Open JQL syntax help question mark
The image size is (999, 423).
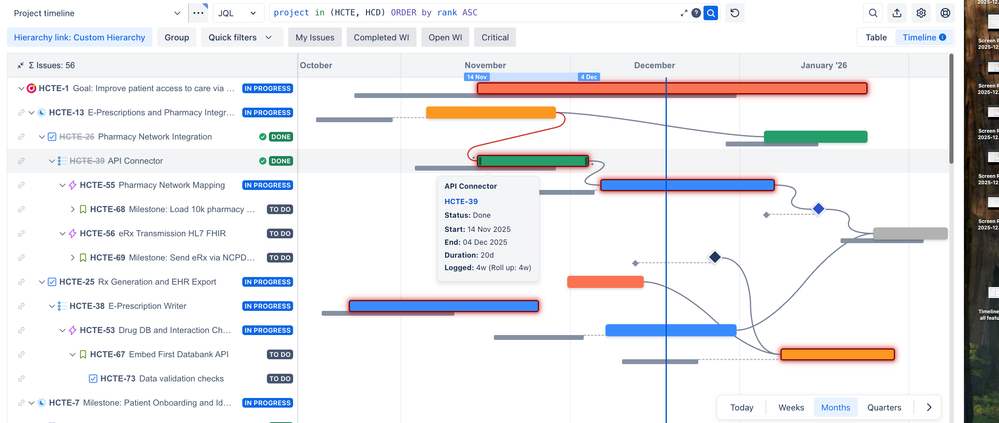coord(696,13)
